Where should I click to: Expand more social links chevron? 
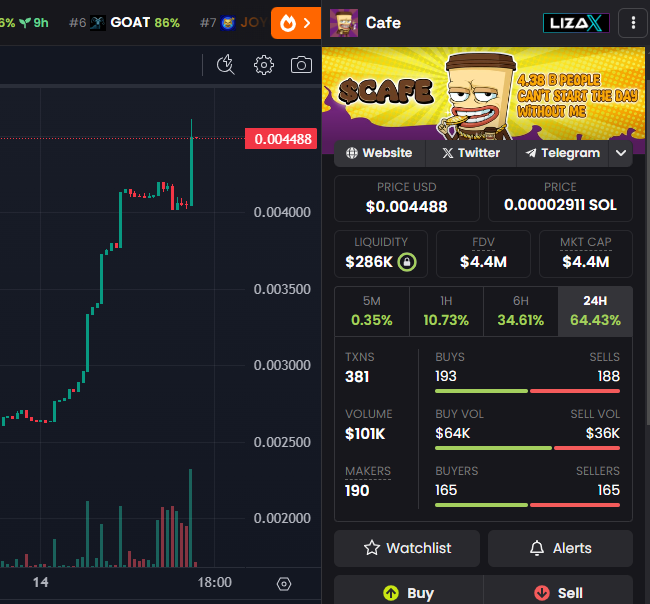(621, 153)
